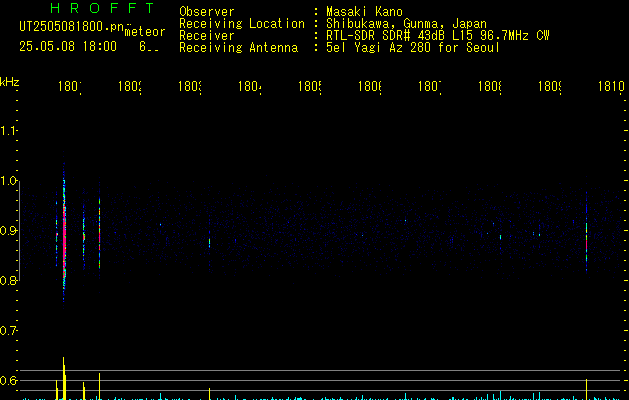Image resolution: width=629 pixels, height=400 pixels.
Task: Select the location Shibukawa, Gunma, Japan
Action: 406,24
